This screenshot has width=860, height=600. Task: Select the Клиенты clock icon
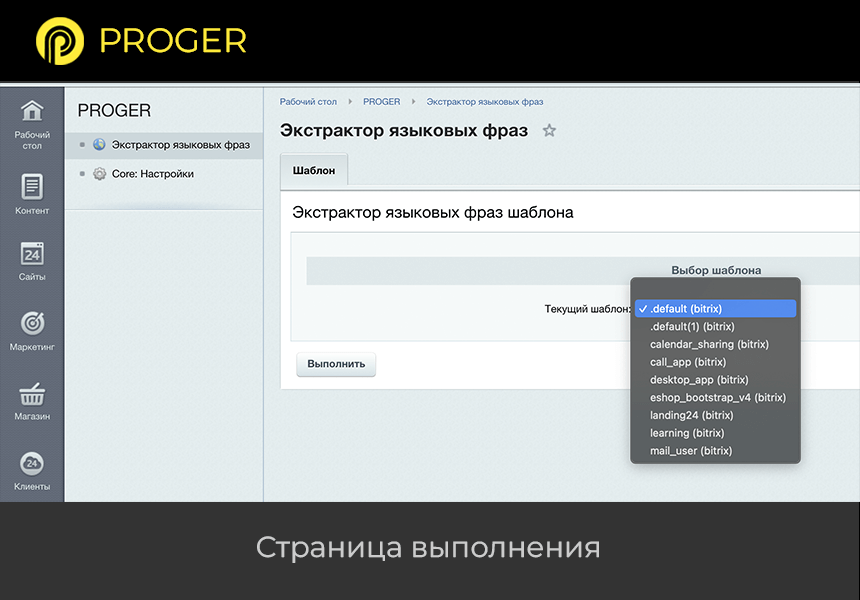point(32,465)
